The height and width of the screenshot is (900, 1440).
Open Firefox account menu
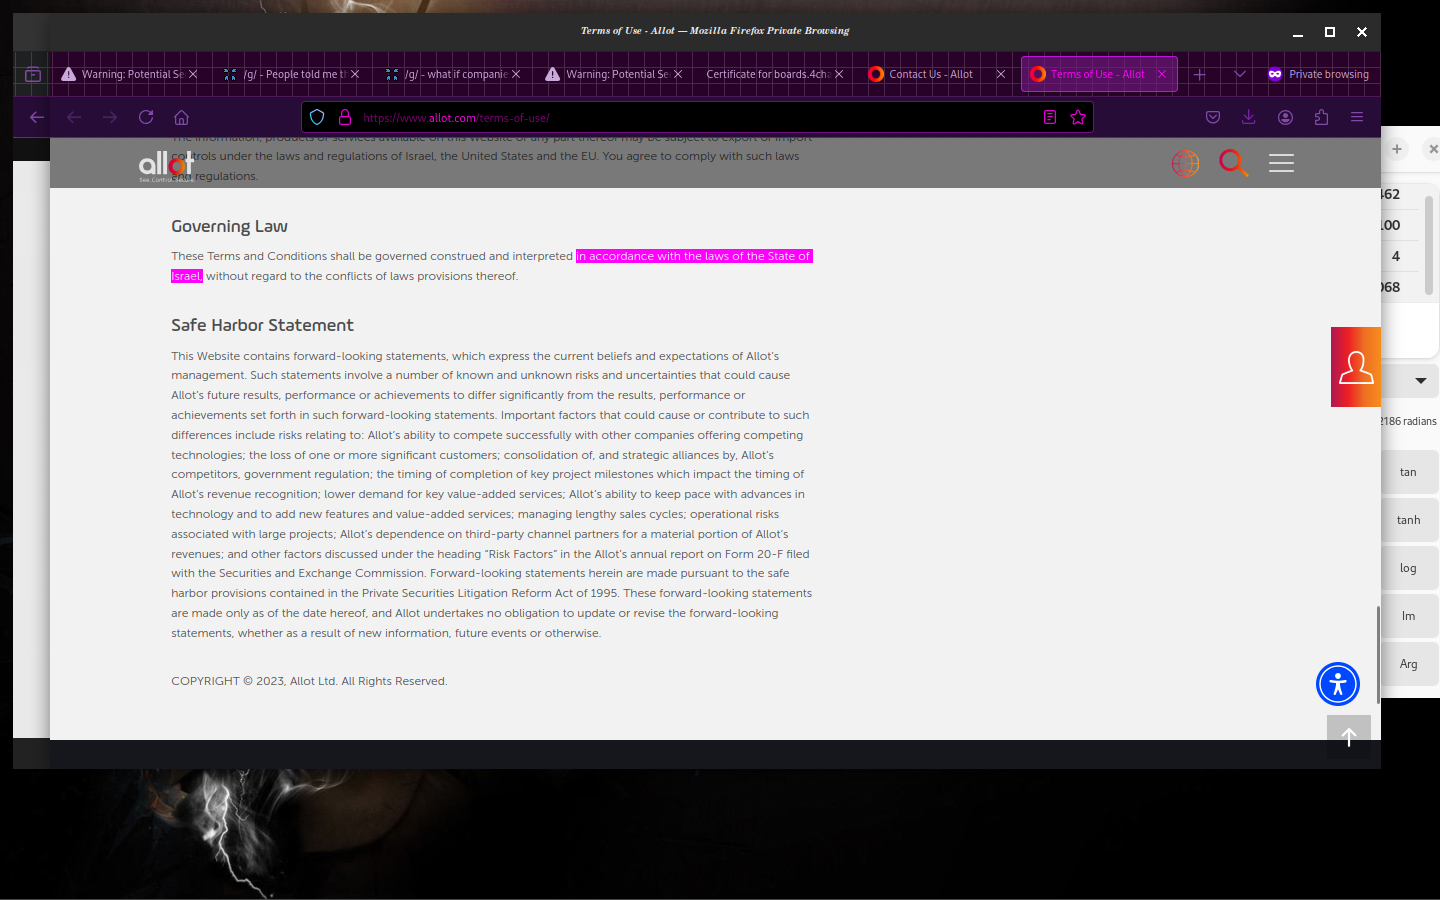1285,117
